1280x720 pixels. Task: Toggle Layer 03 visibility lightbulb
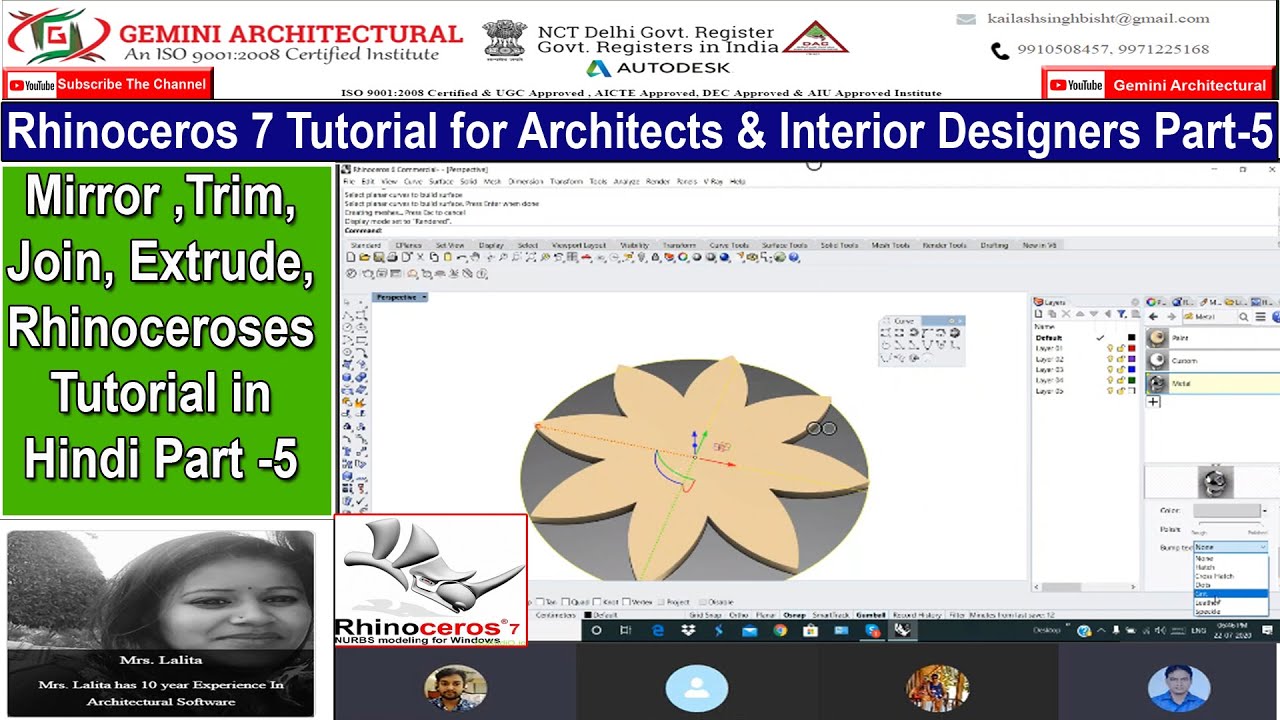pyautogui.click(x=1110, y=369)
